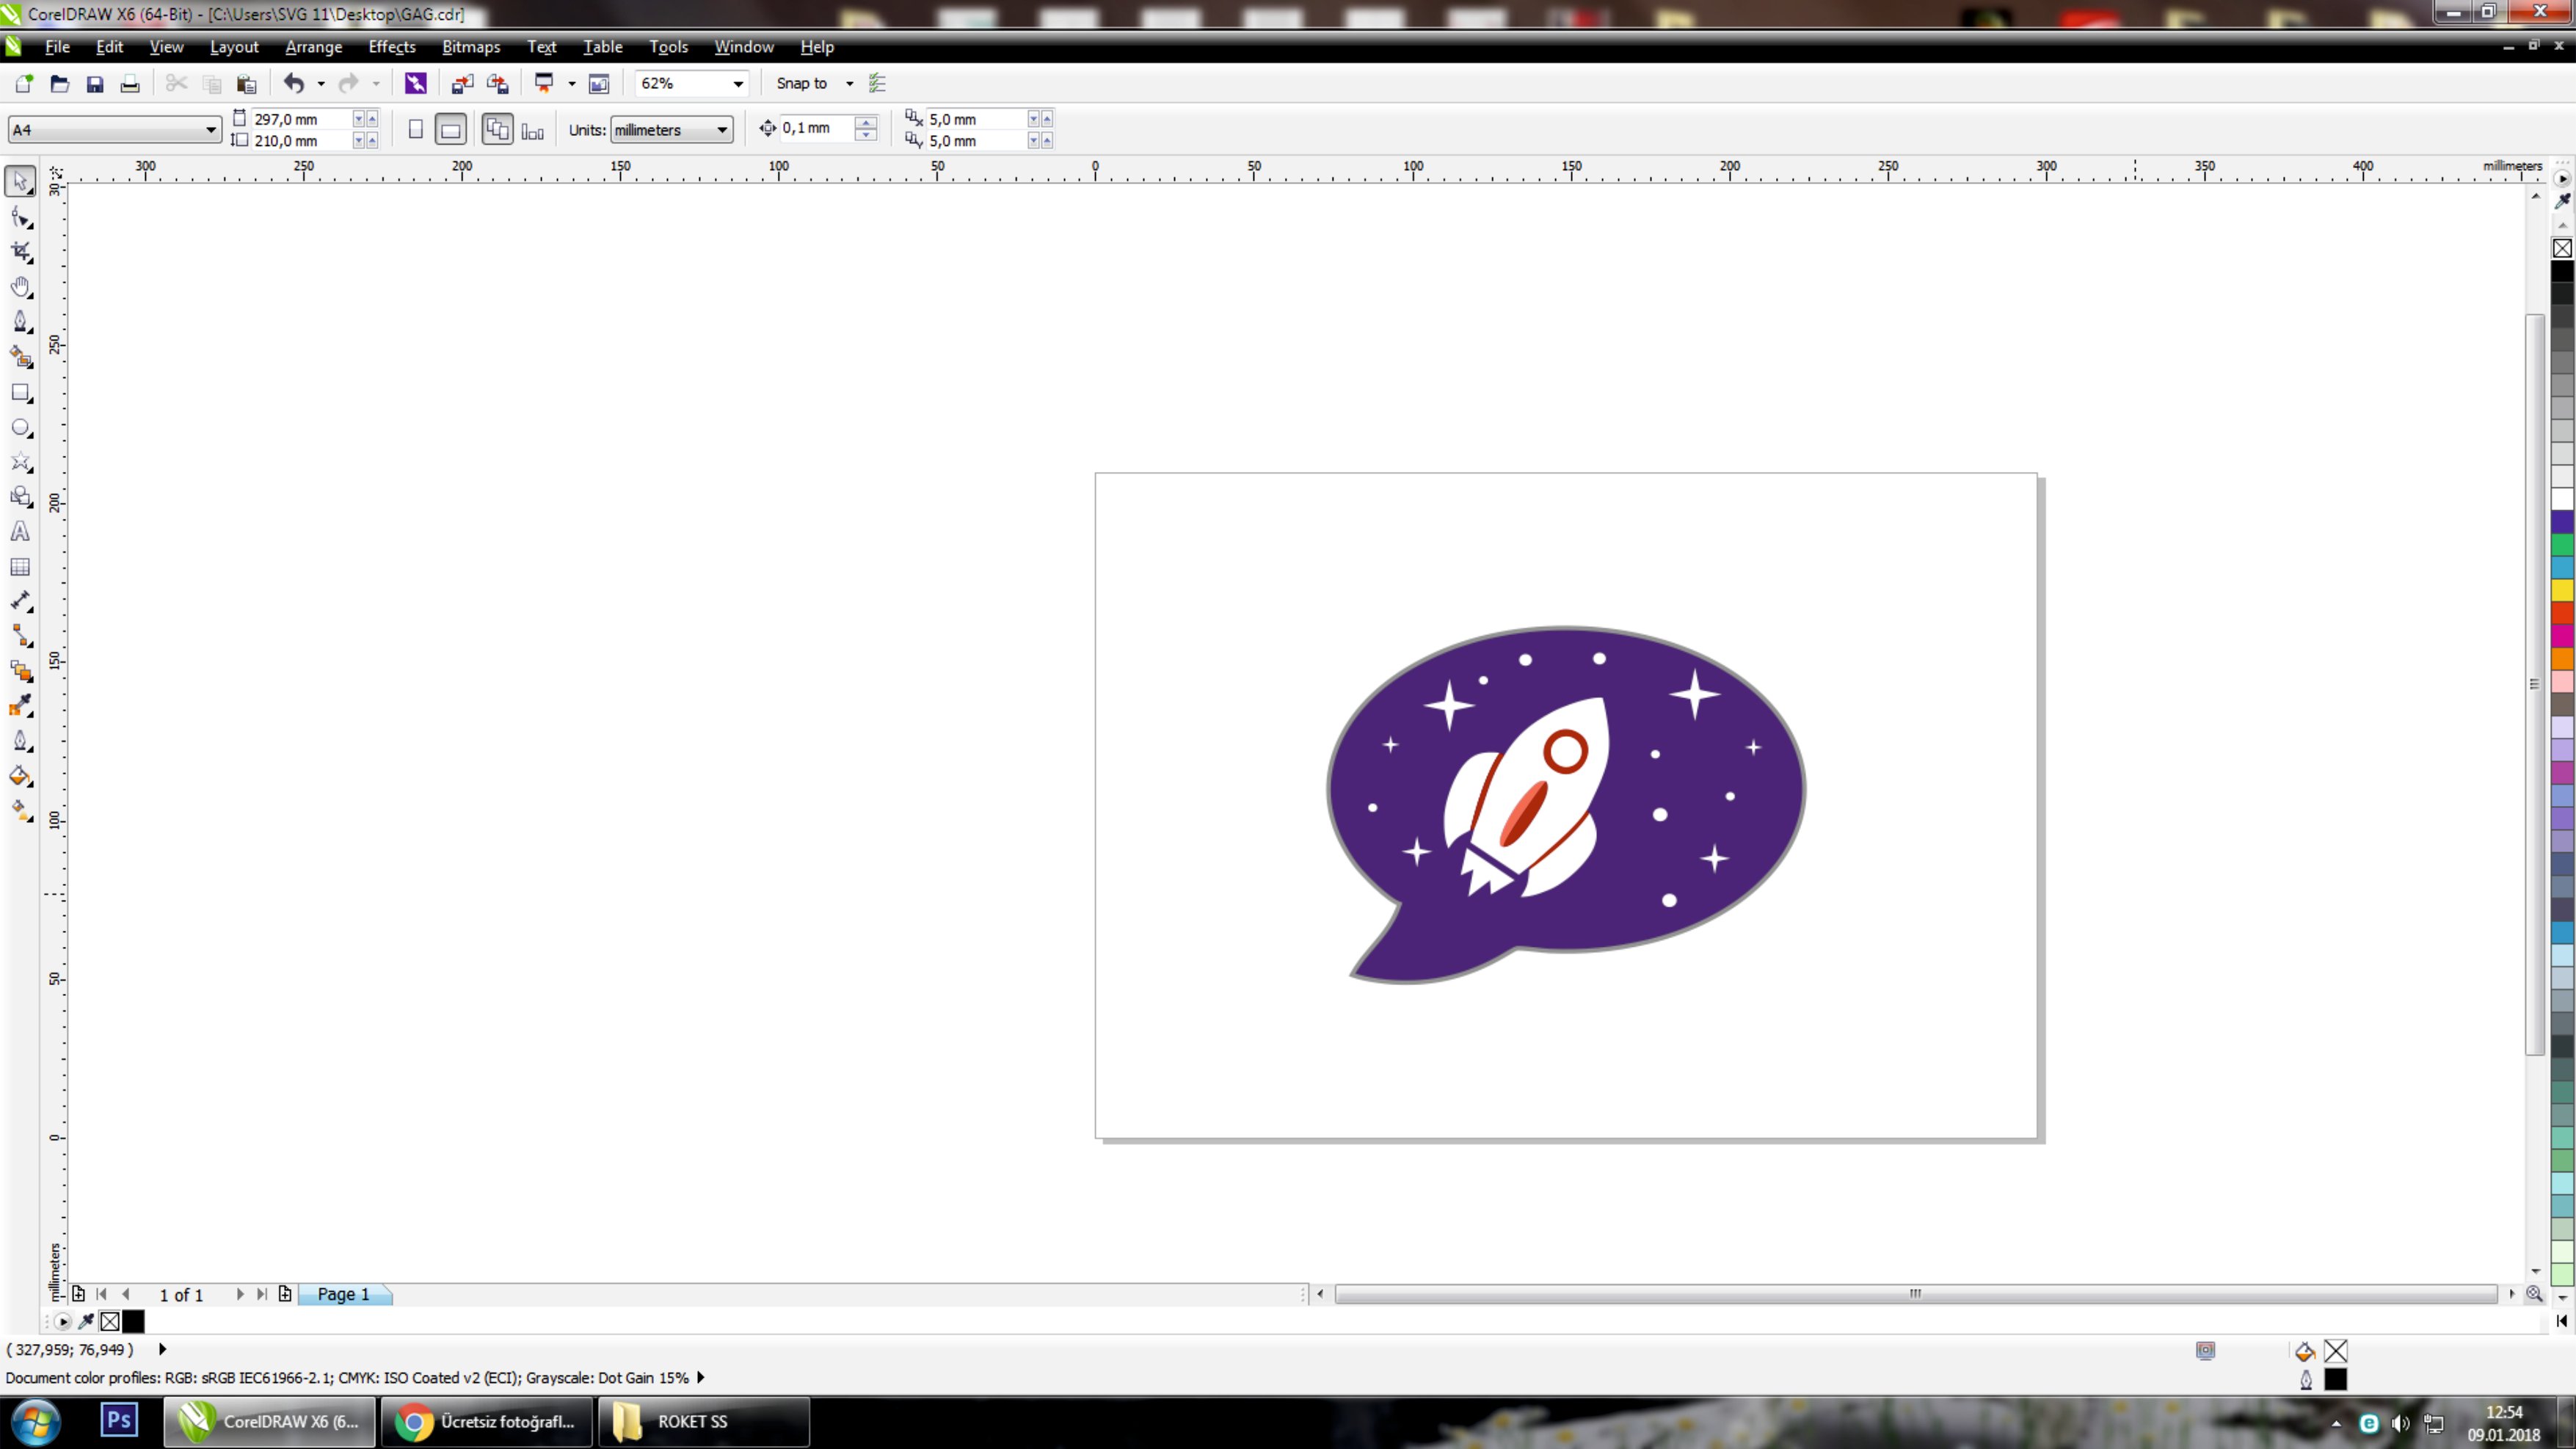Open the Effects menu
Viewport: 2576px width, 1449px height.
point(392,47)
